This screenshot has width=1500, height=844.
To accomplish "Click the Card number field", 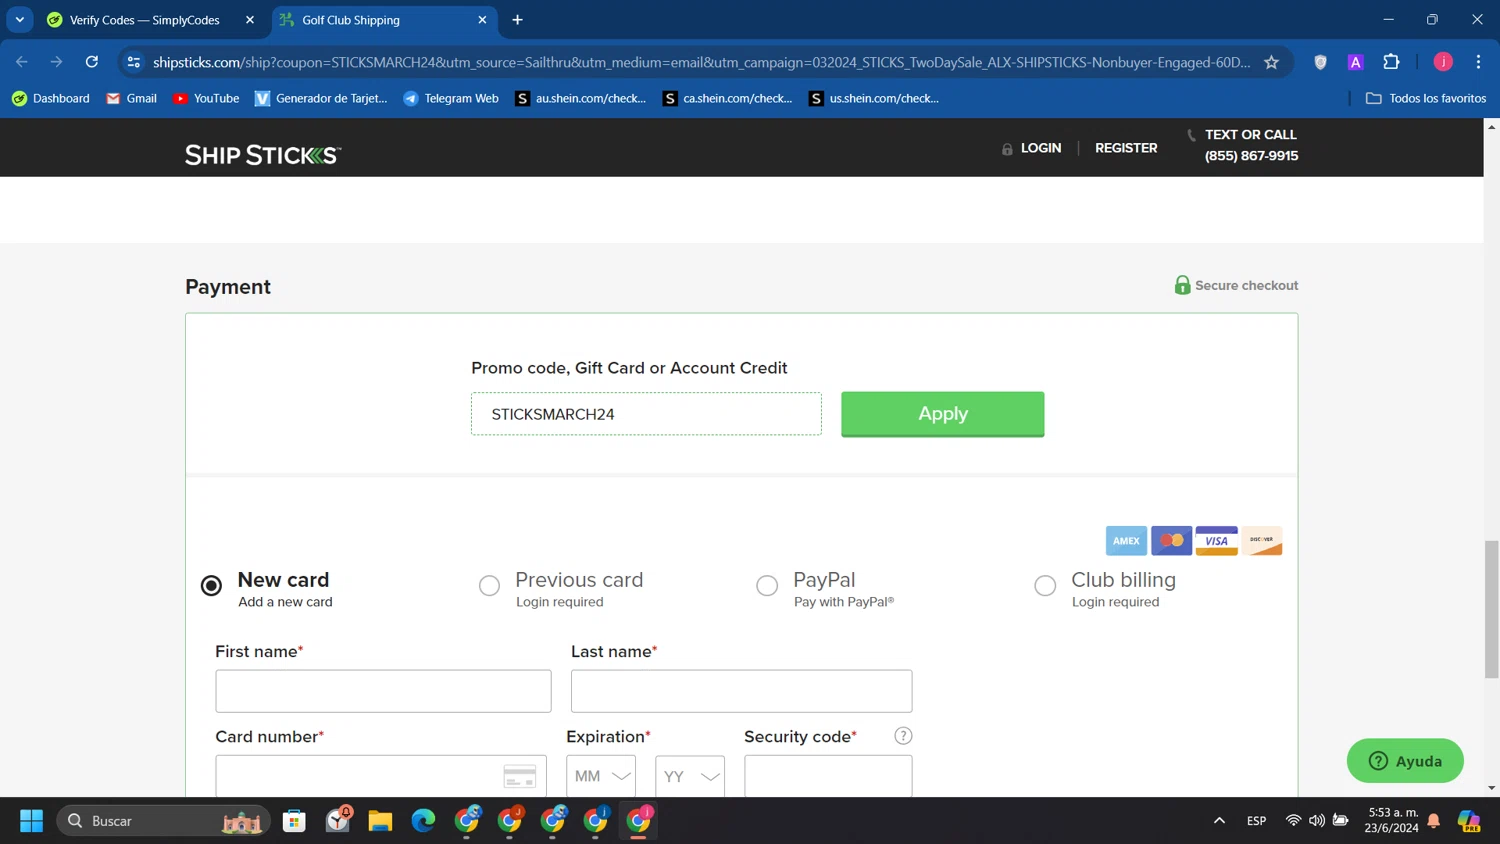I will [x=381, y=776].
